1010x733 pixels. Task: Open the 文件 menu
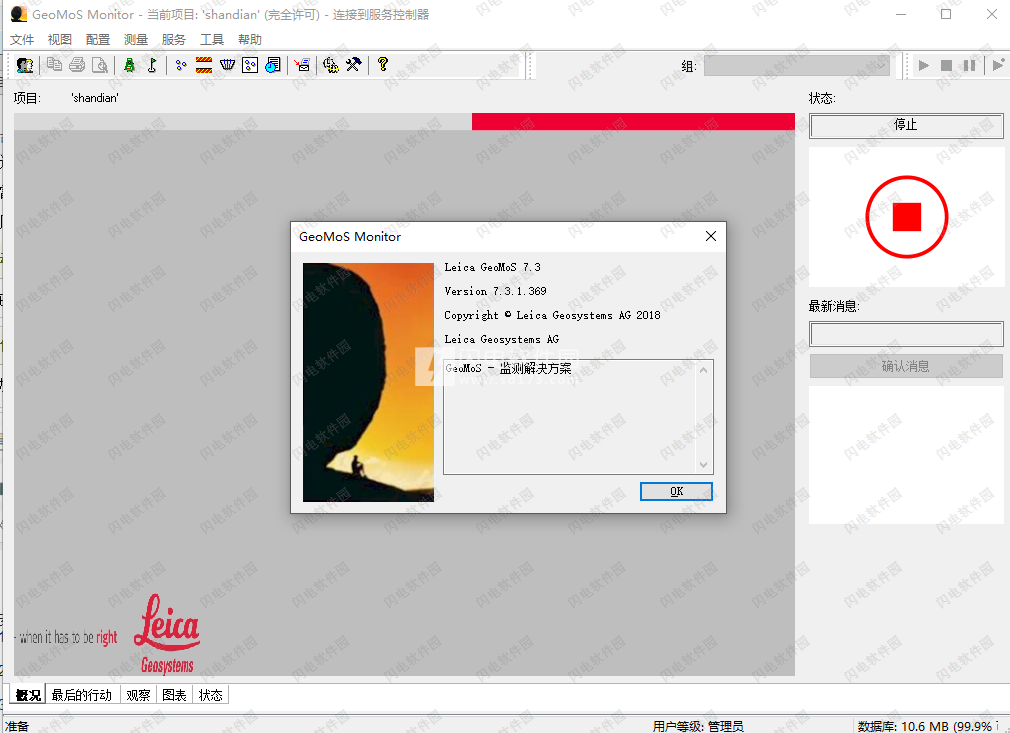point(22,39)
